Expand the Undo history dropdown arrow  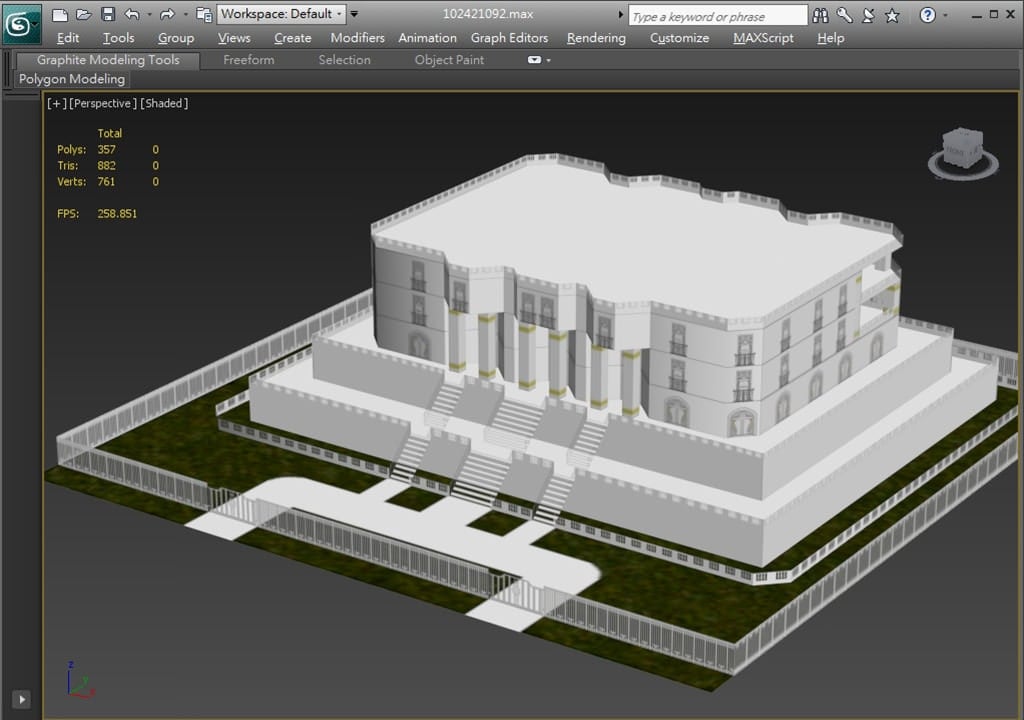pyautogui.click(x=149, y=15)
